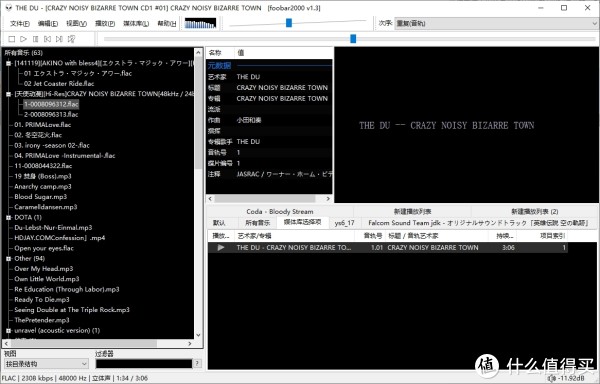Click the random playback icon
Viewport: 600px width, 384px height.
pyautogui.click(x=71, y=39)
